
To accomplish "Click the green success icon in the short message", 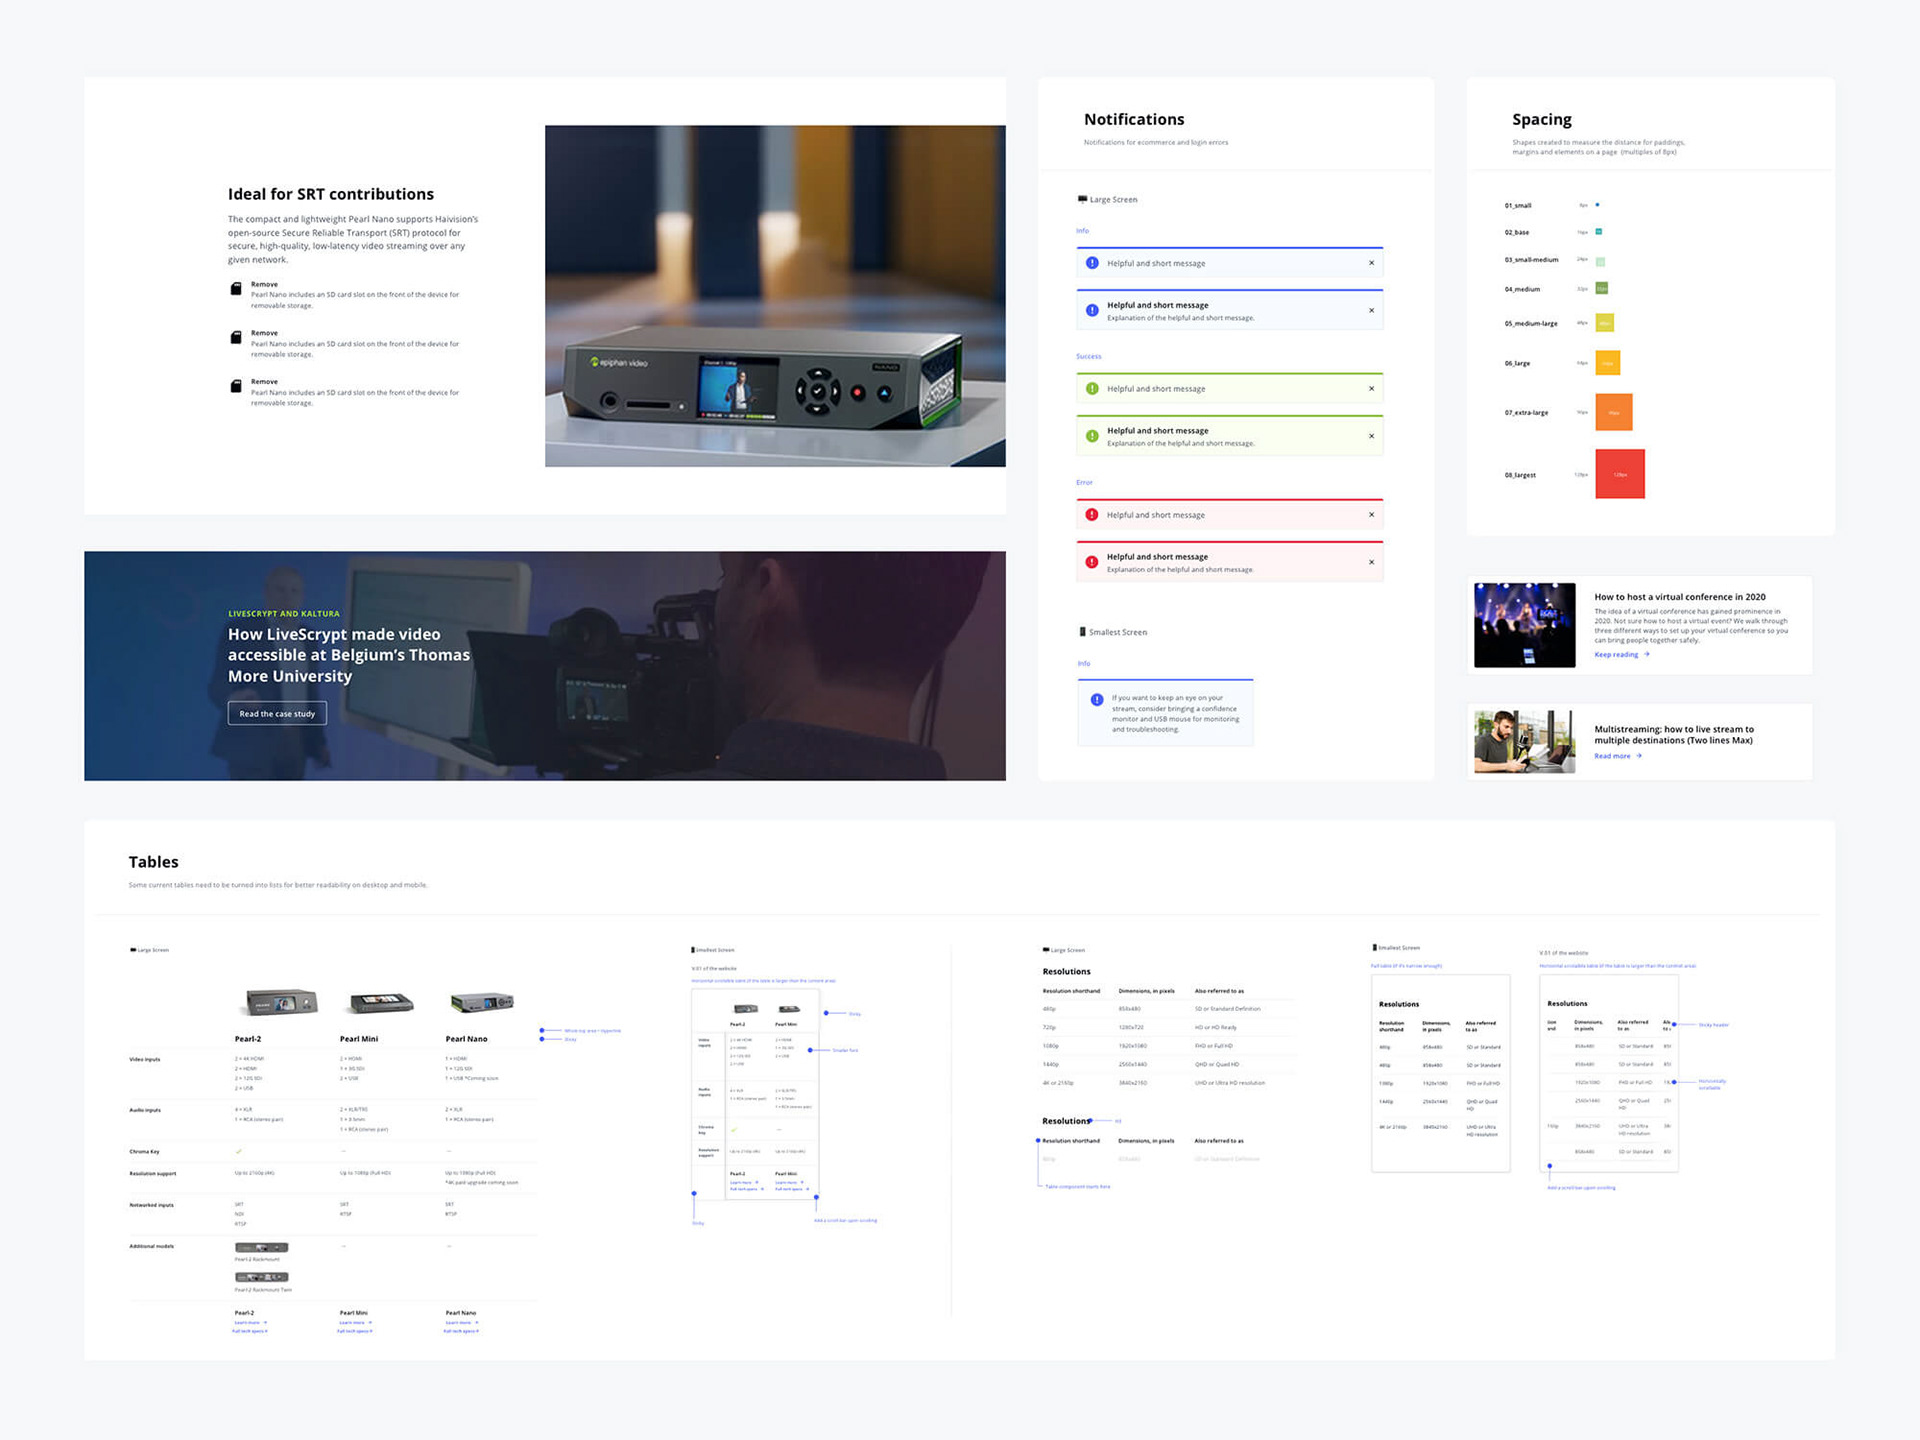I will tap(1092, 389).
